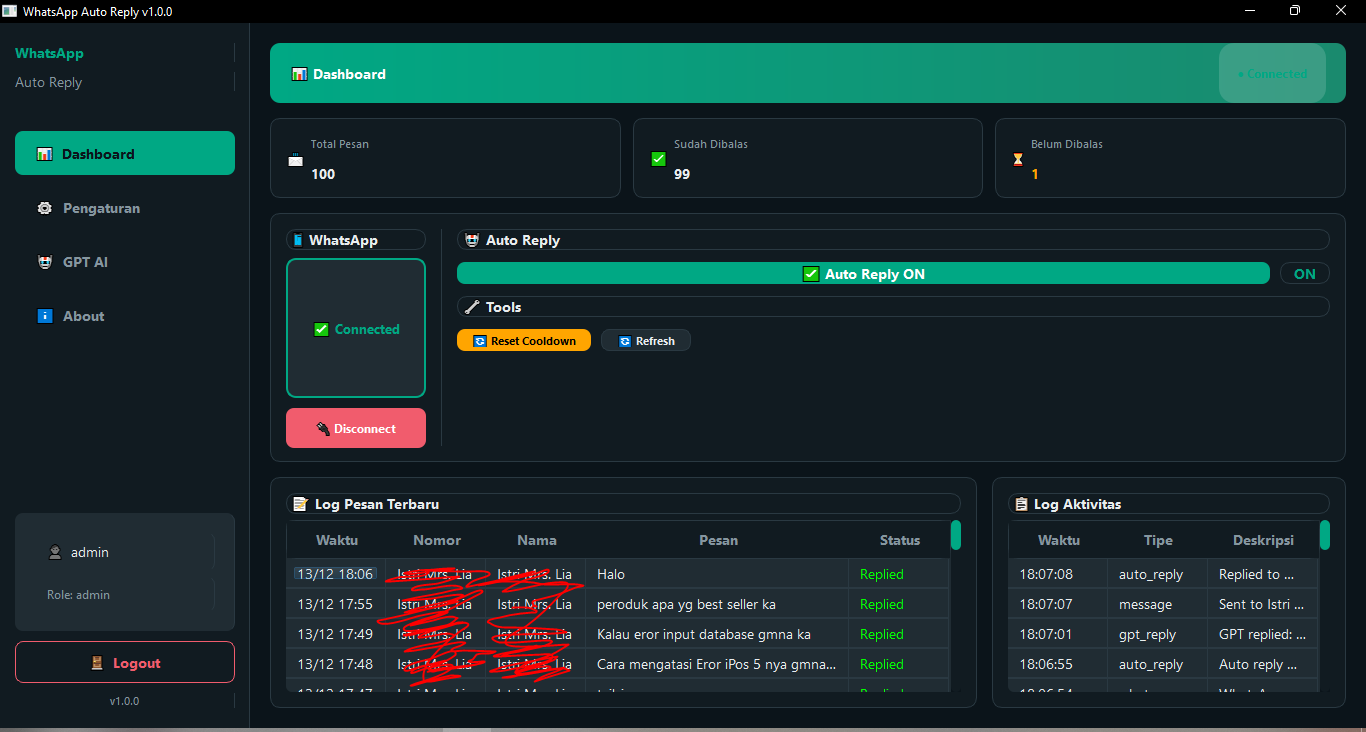Open the Dashboard page from the sidebar
The width and height of the screenshot is (1366, 732).
(125, 153)
